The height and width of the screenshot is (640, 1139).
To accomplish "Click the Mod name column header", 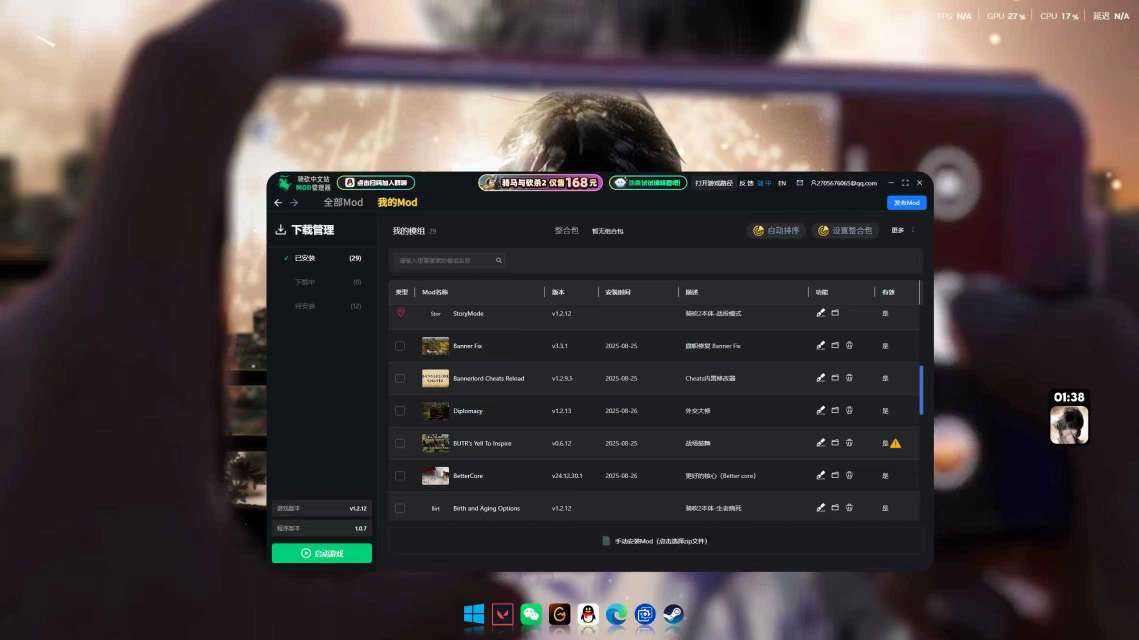I will [x=435, y=292].
